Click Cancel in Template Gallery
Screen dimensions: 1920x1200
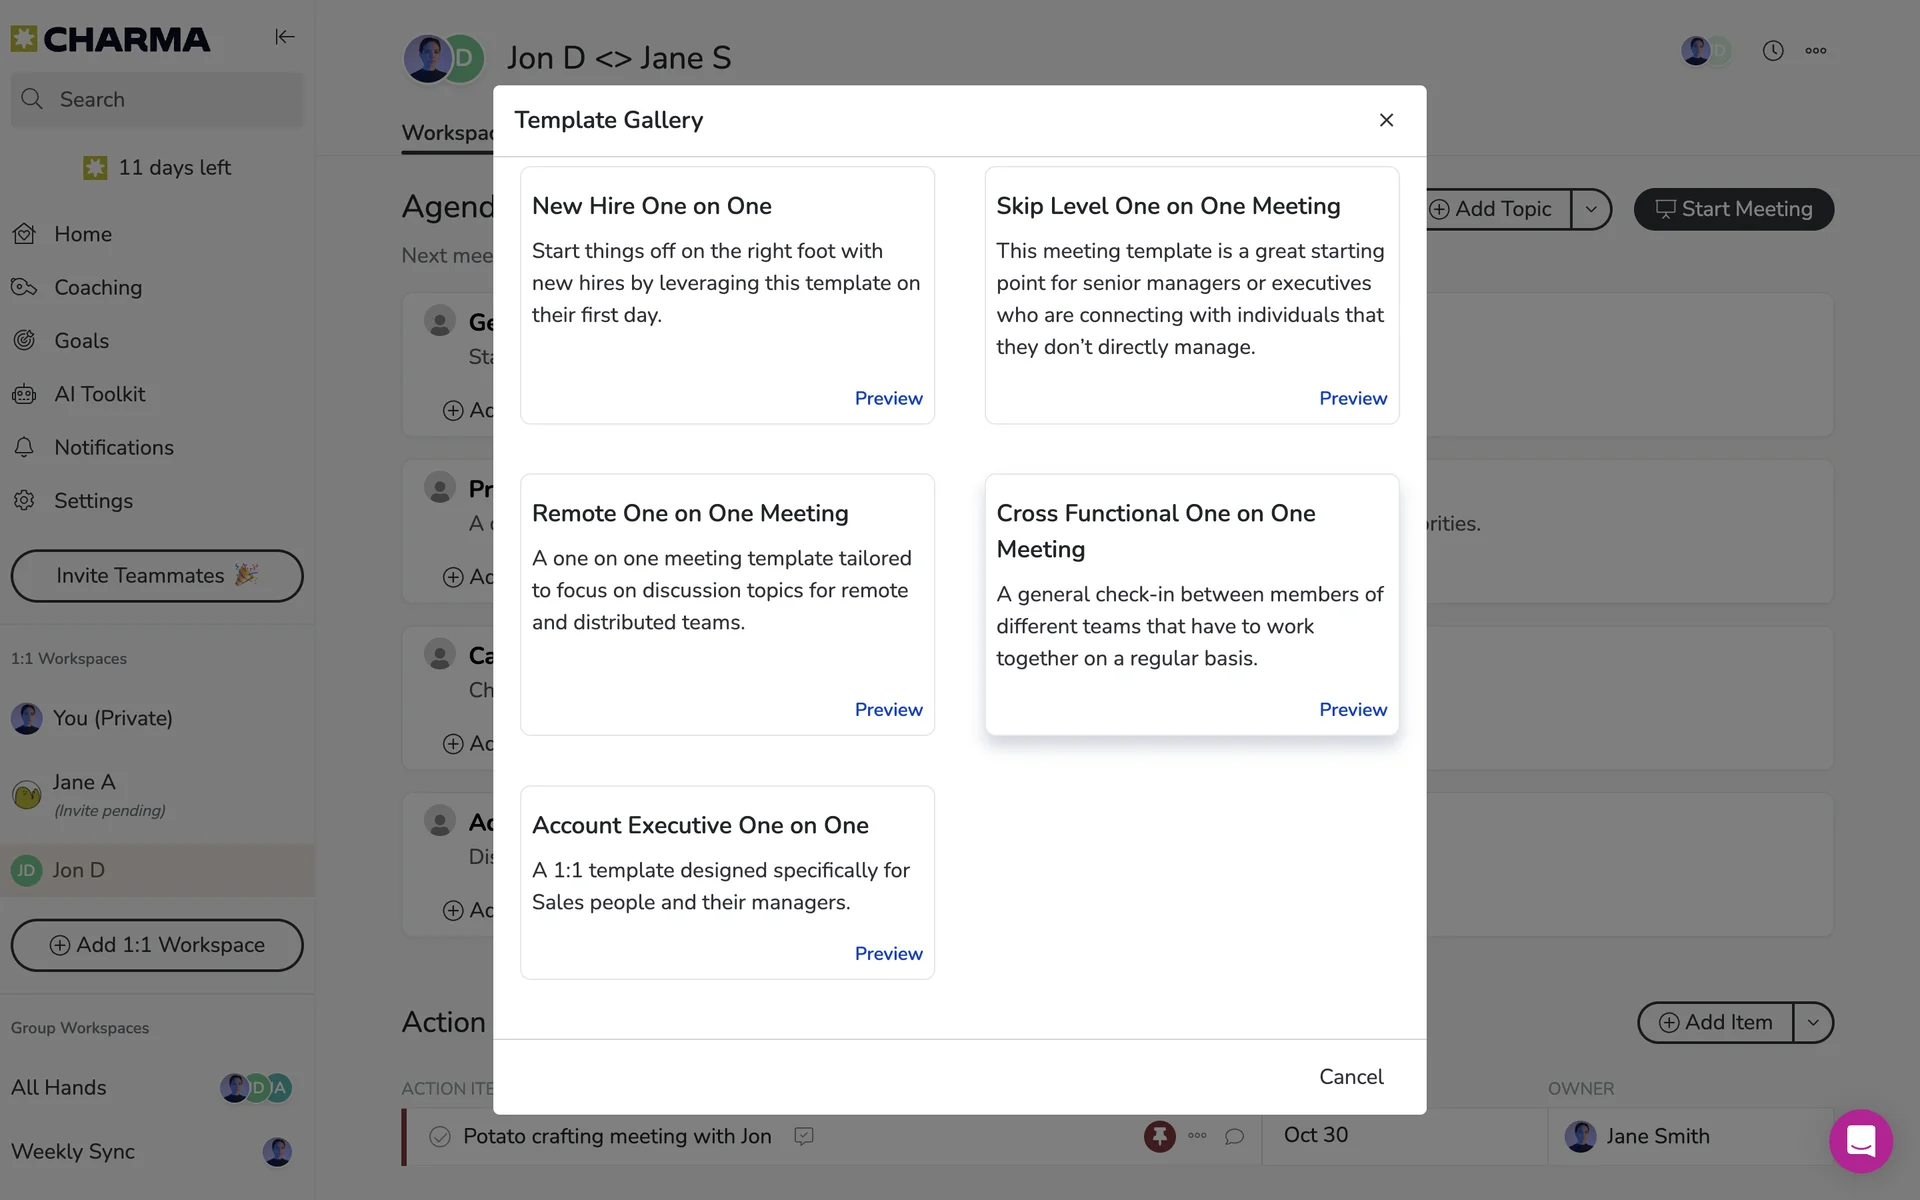(1350, 1077)
